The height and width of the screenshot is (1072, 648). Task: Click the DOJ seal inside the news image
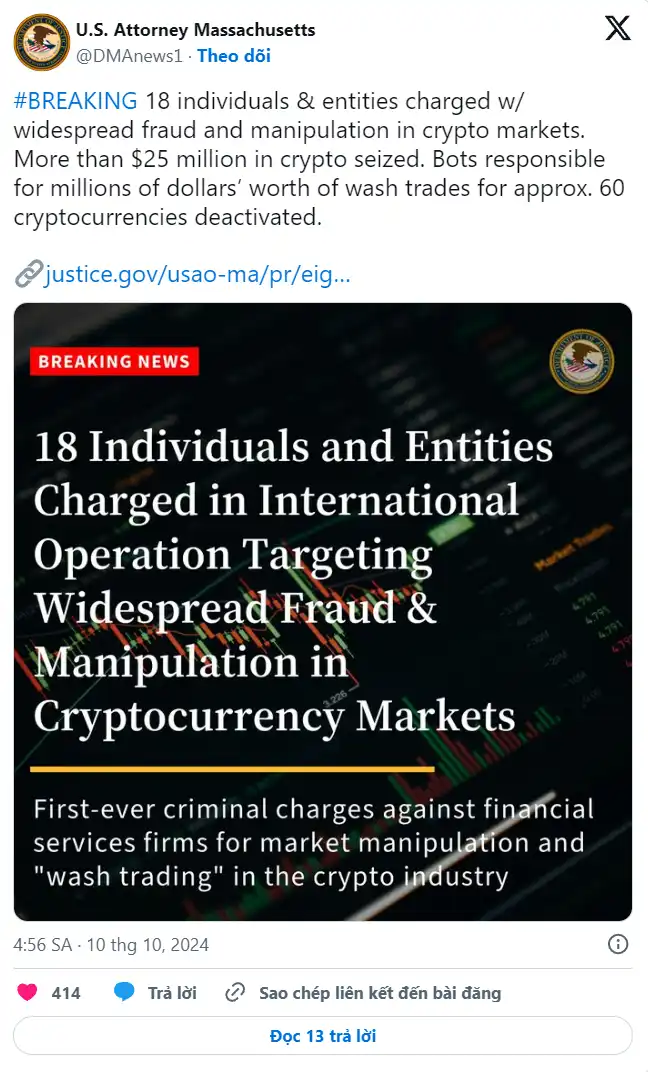582,360
